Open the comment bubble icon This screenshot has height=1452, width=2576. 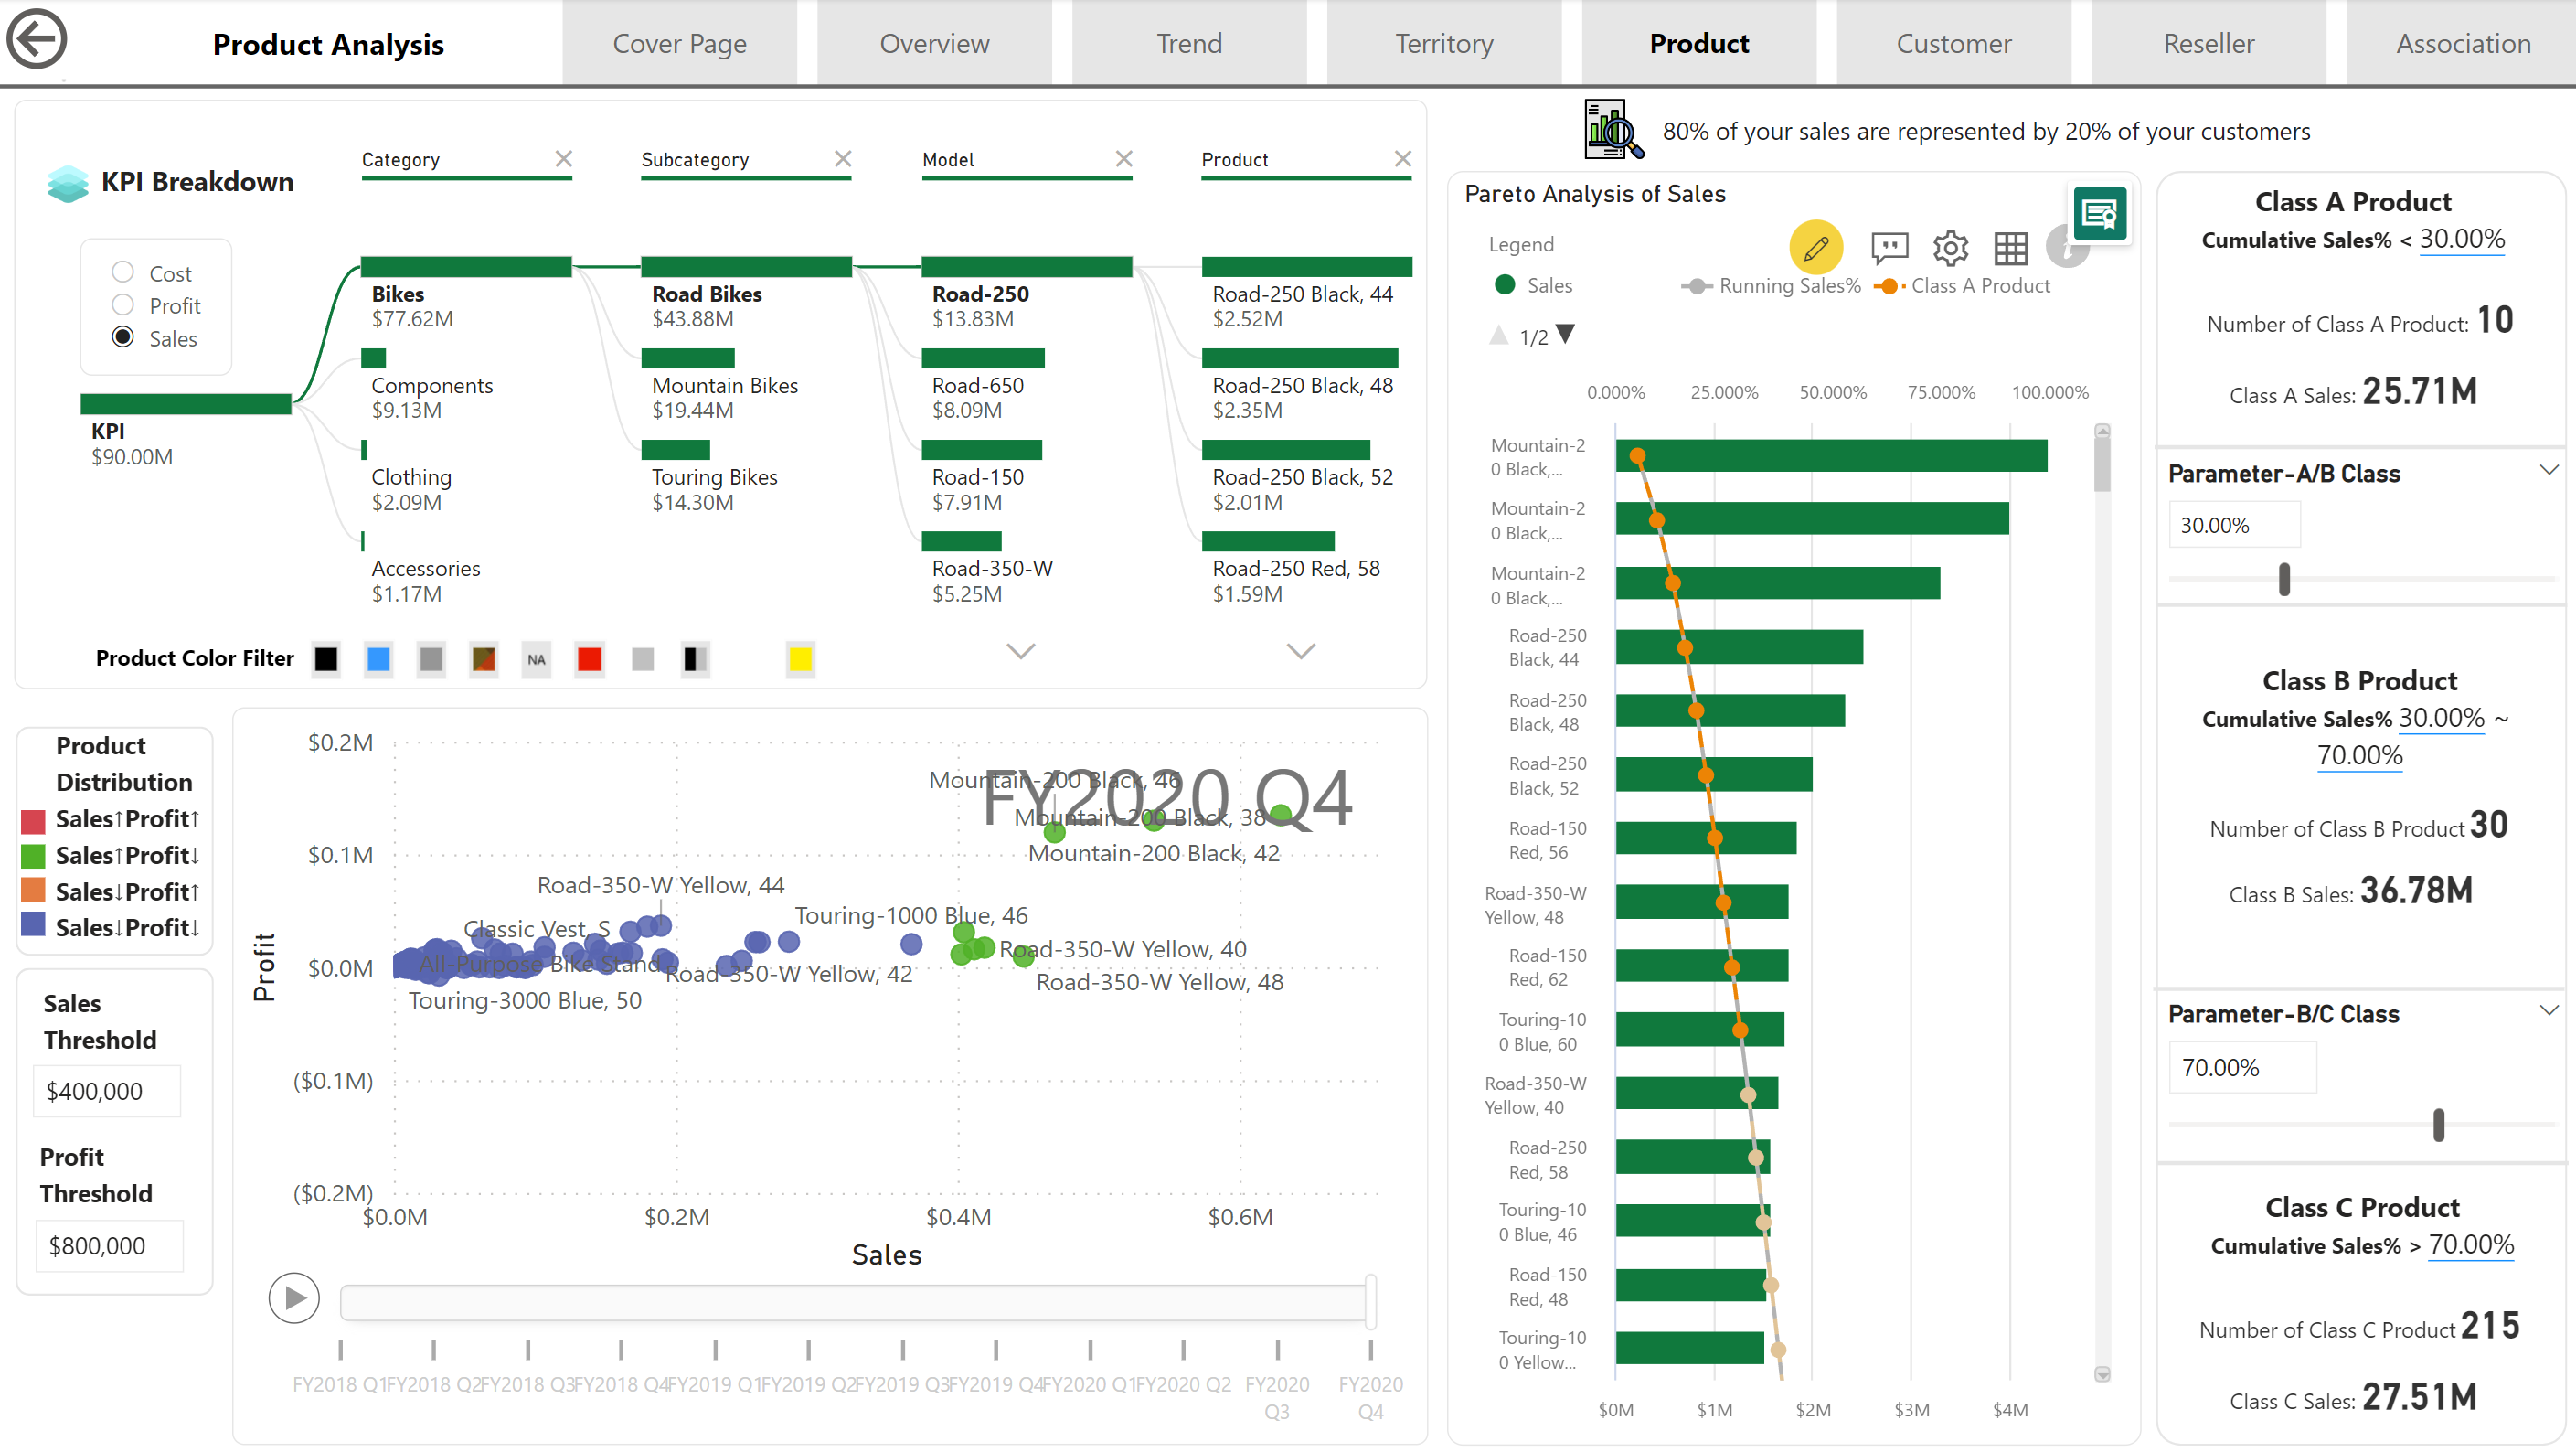pyautogui.click(x=1889, y=247)
